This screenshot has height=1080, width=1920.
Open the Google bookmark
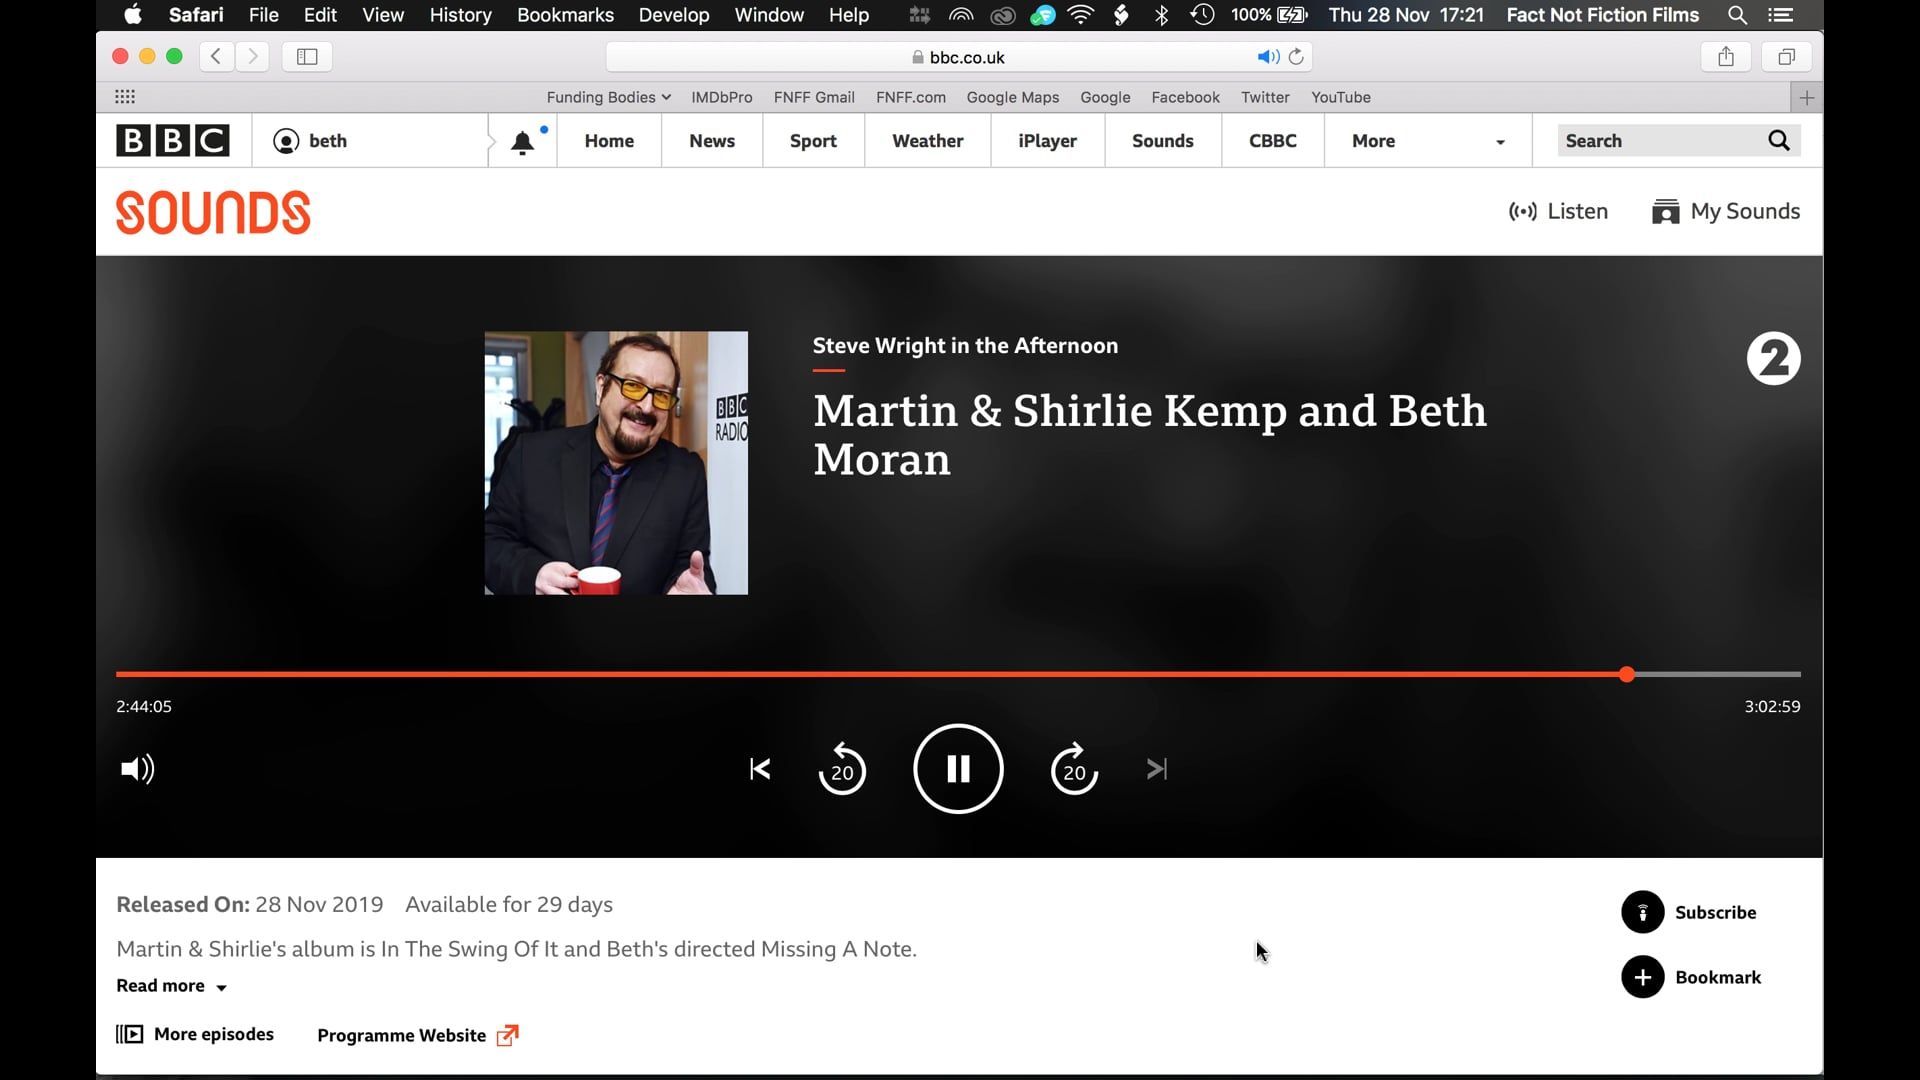tap(1105, 97)
